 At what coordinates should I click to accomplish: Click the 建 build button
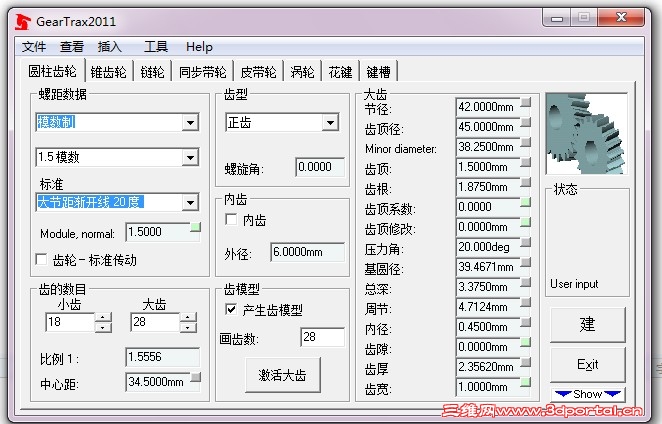pyautogui.click(x=588, y=324)
